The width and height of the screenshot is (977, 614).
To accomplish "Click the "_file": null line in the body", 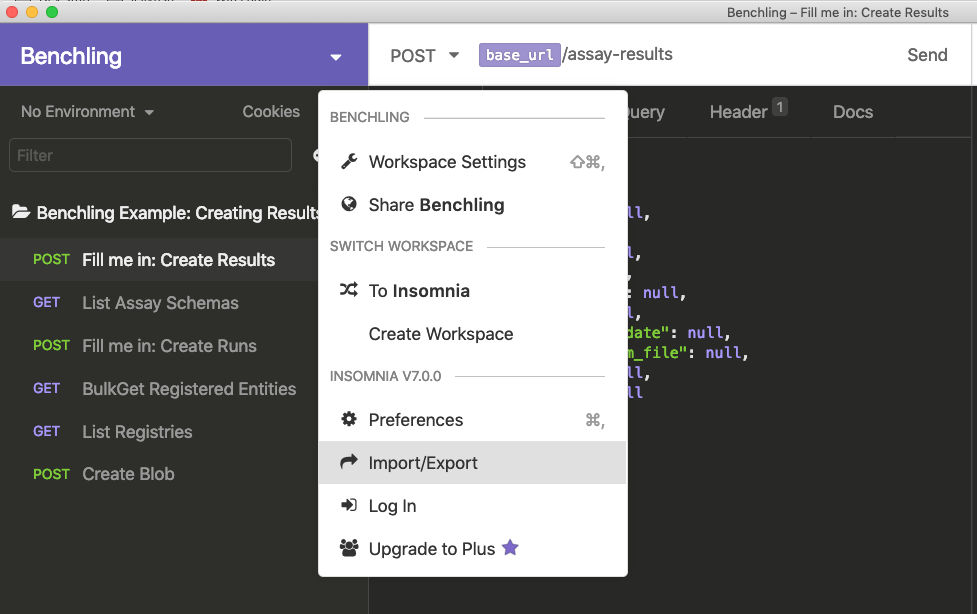I will pos(688,353).
